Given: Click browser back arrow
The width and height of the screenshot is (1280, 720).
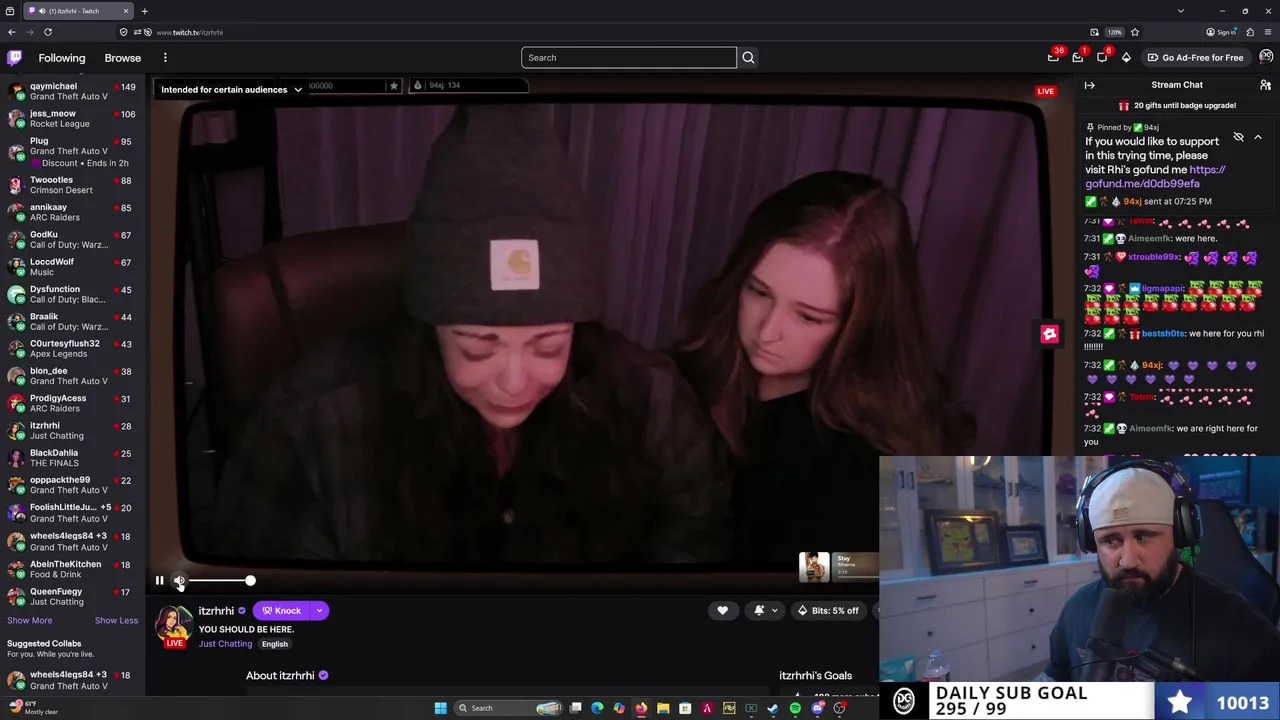Looking at the screenshot, I should tap(12, 32).
